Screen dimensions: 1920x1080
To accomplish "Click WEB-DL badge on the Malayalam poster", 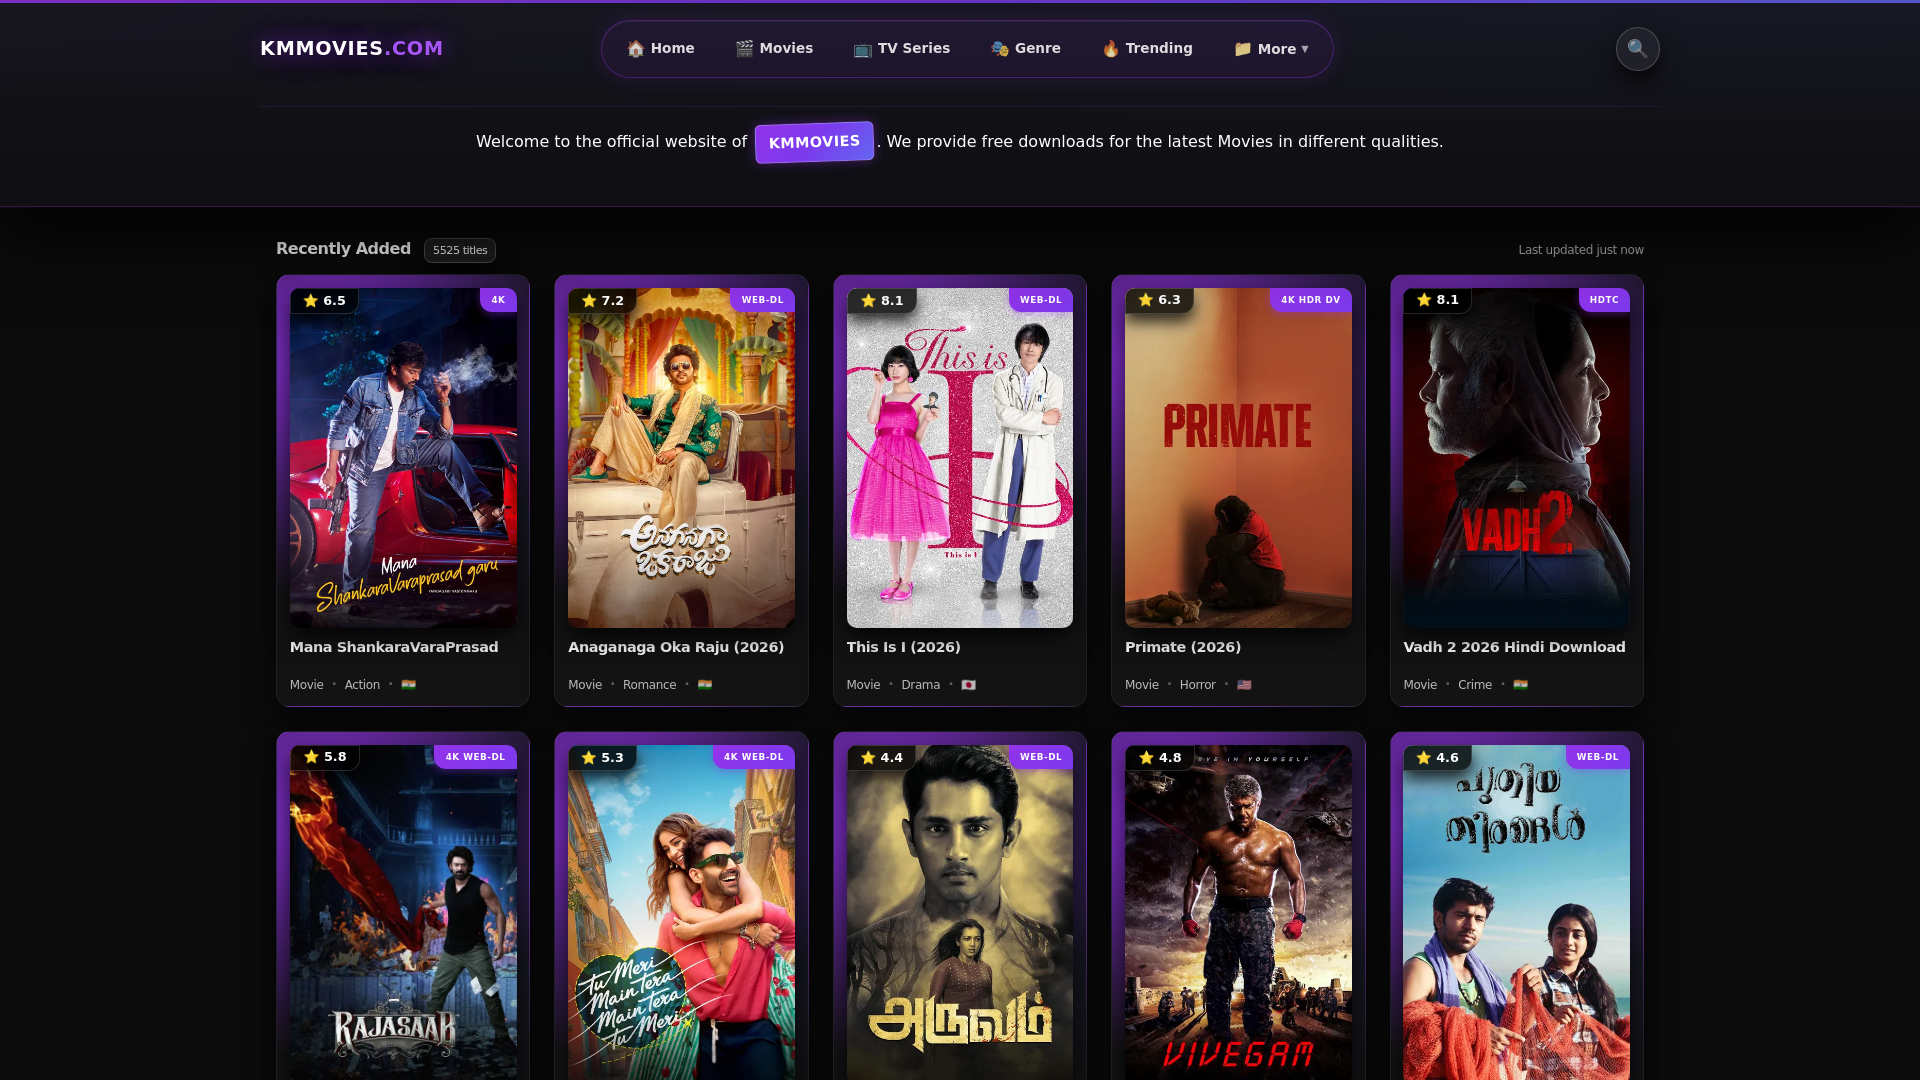I will tap(1597, 757).
